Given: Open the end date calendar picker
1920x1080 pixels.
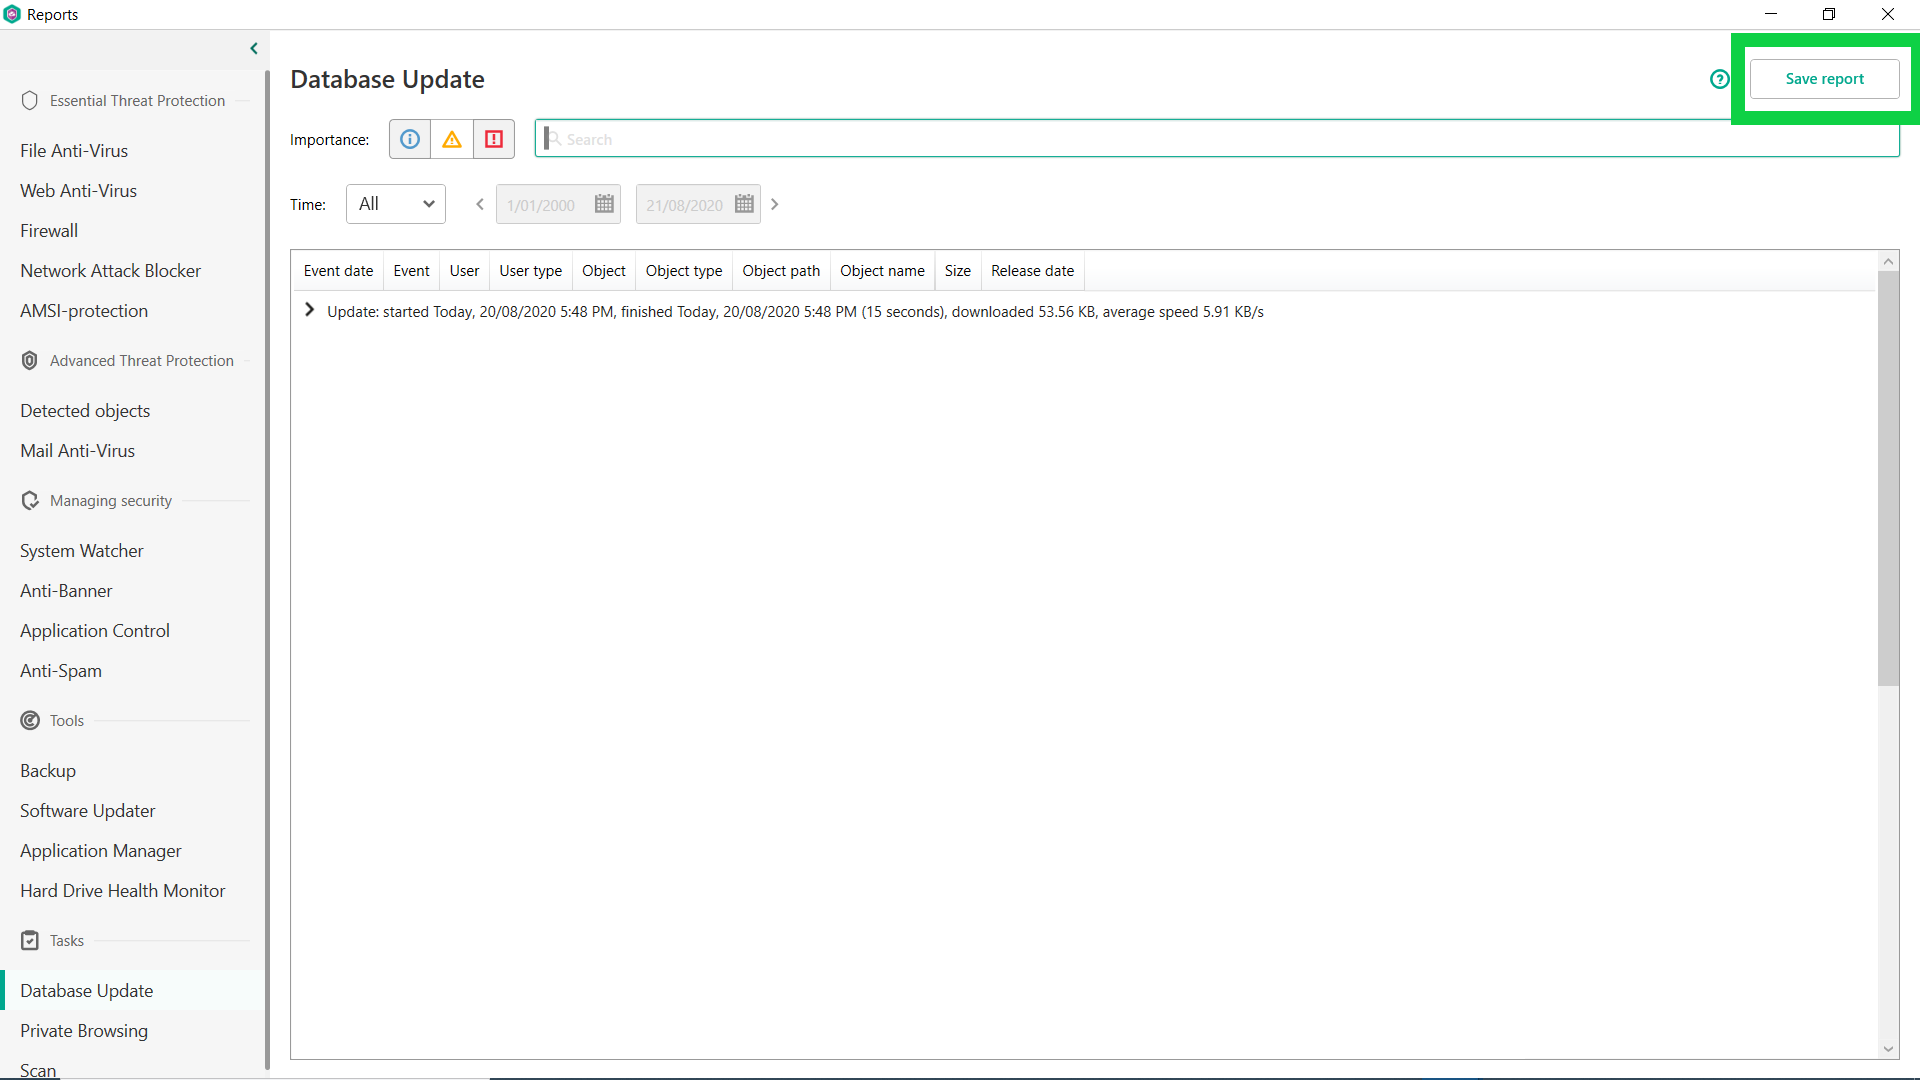Looking at the screenshot, I should pos(744,204).
